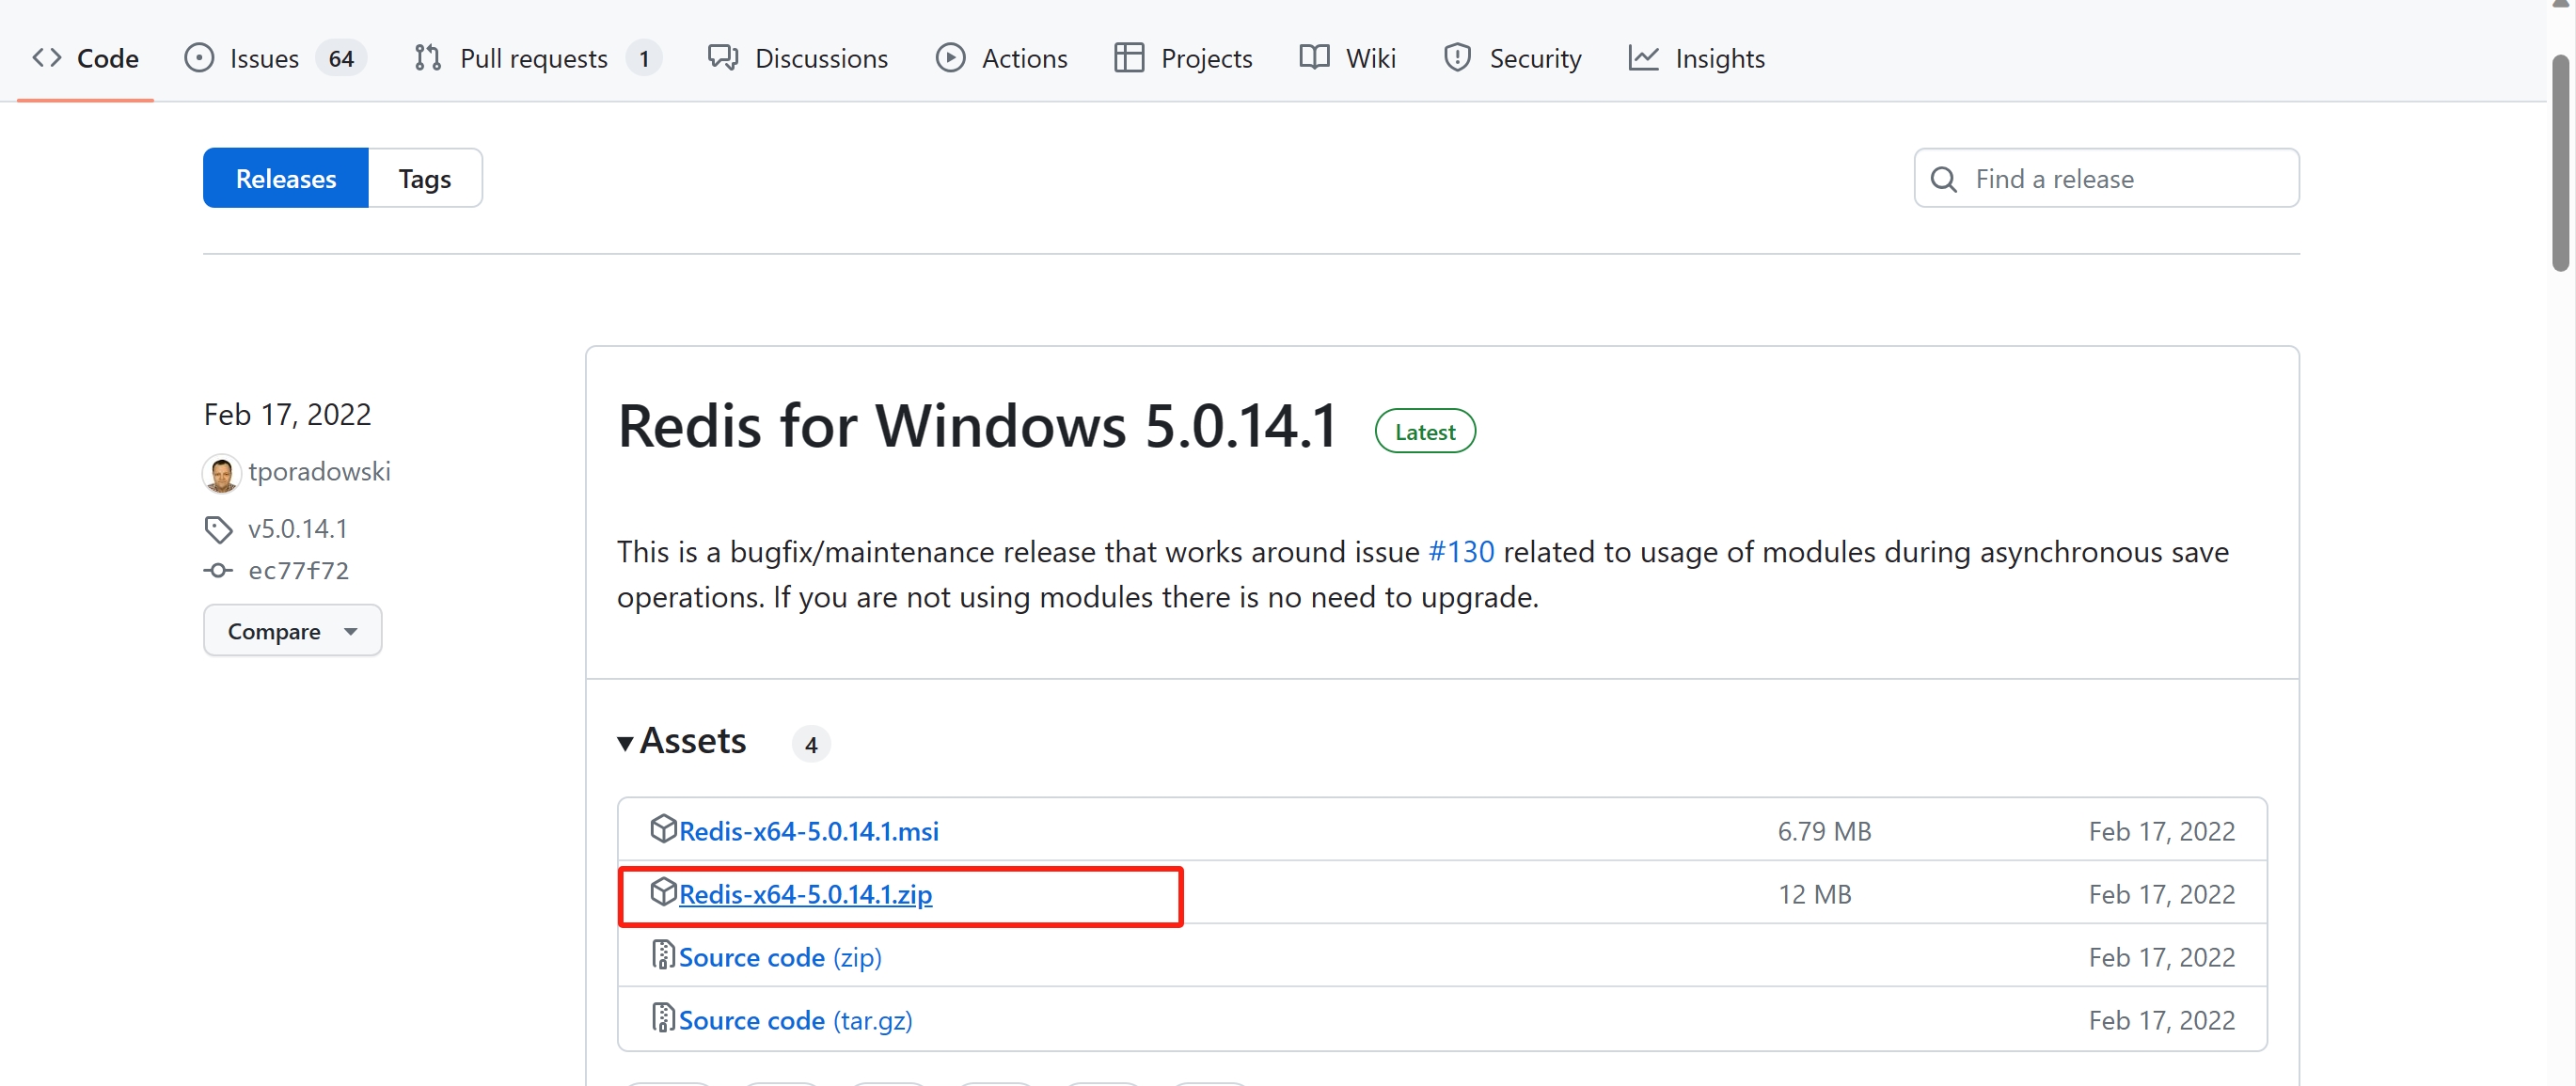2576x1086 pixels.
Task: Switch to the Releases tab
Action: [286, 178]
